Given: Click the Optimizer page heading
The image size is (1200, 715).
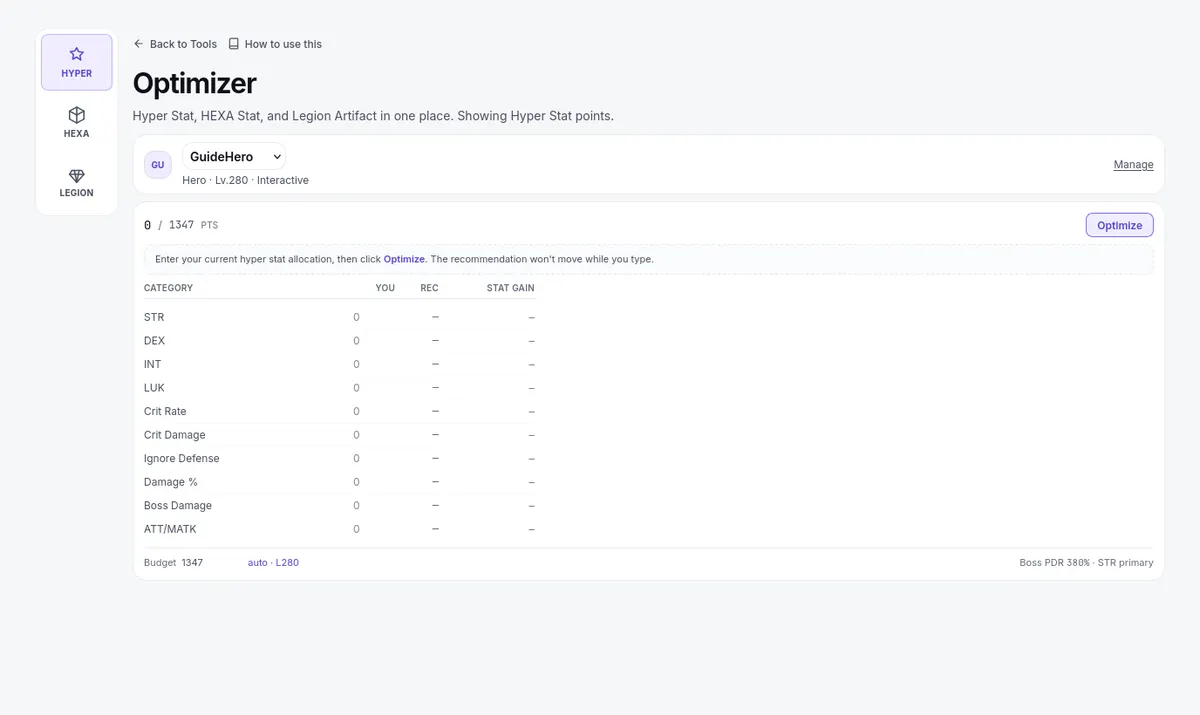Looking at the screenshot, I should coord(194,83).
